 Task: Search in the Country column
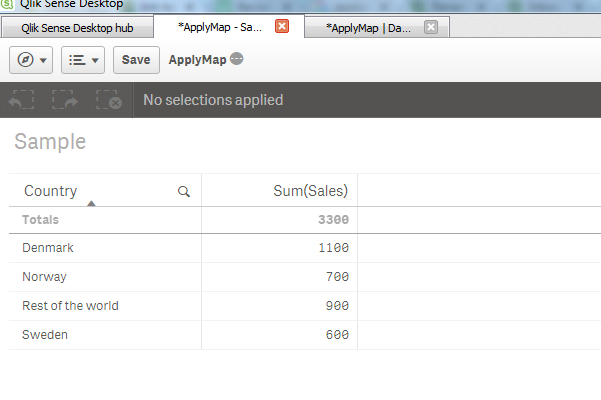click(x=183, y=191)
